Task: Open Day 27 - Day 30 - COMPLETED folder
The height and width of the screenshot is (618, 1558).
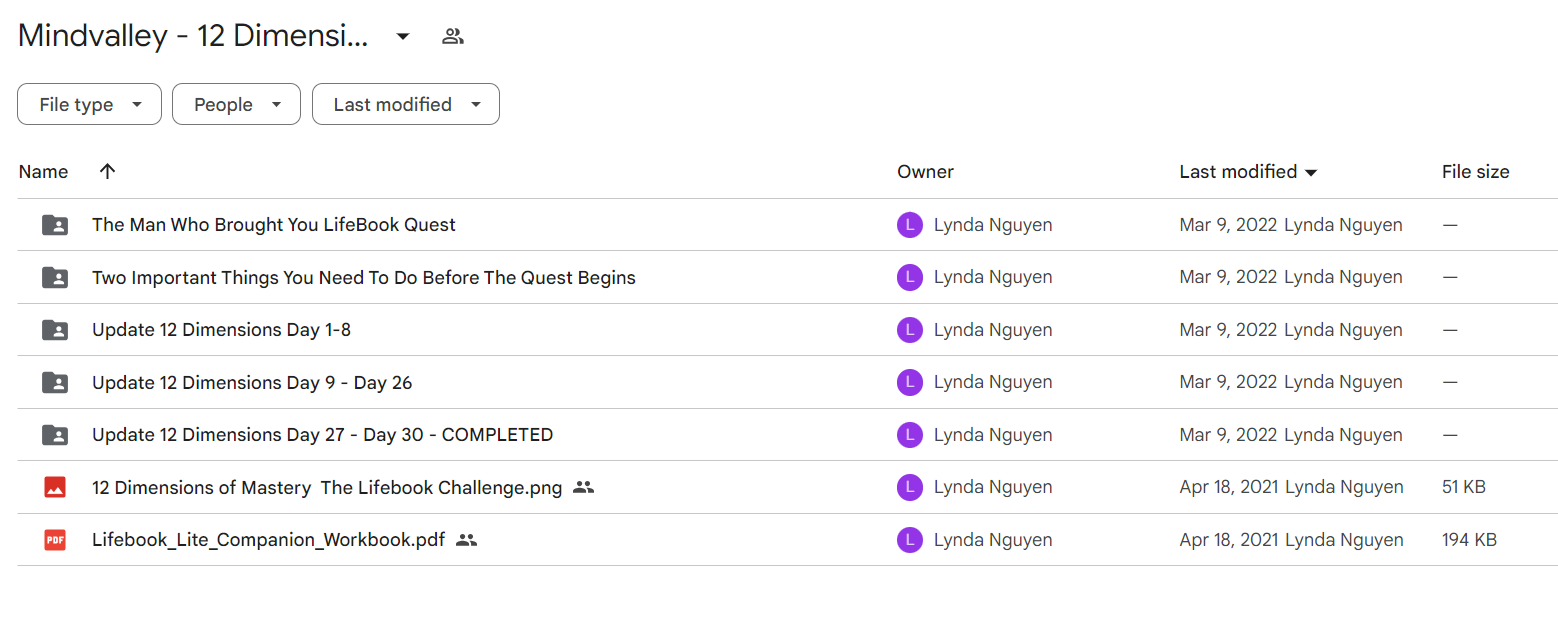Action: [322, 435]
